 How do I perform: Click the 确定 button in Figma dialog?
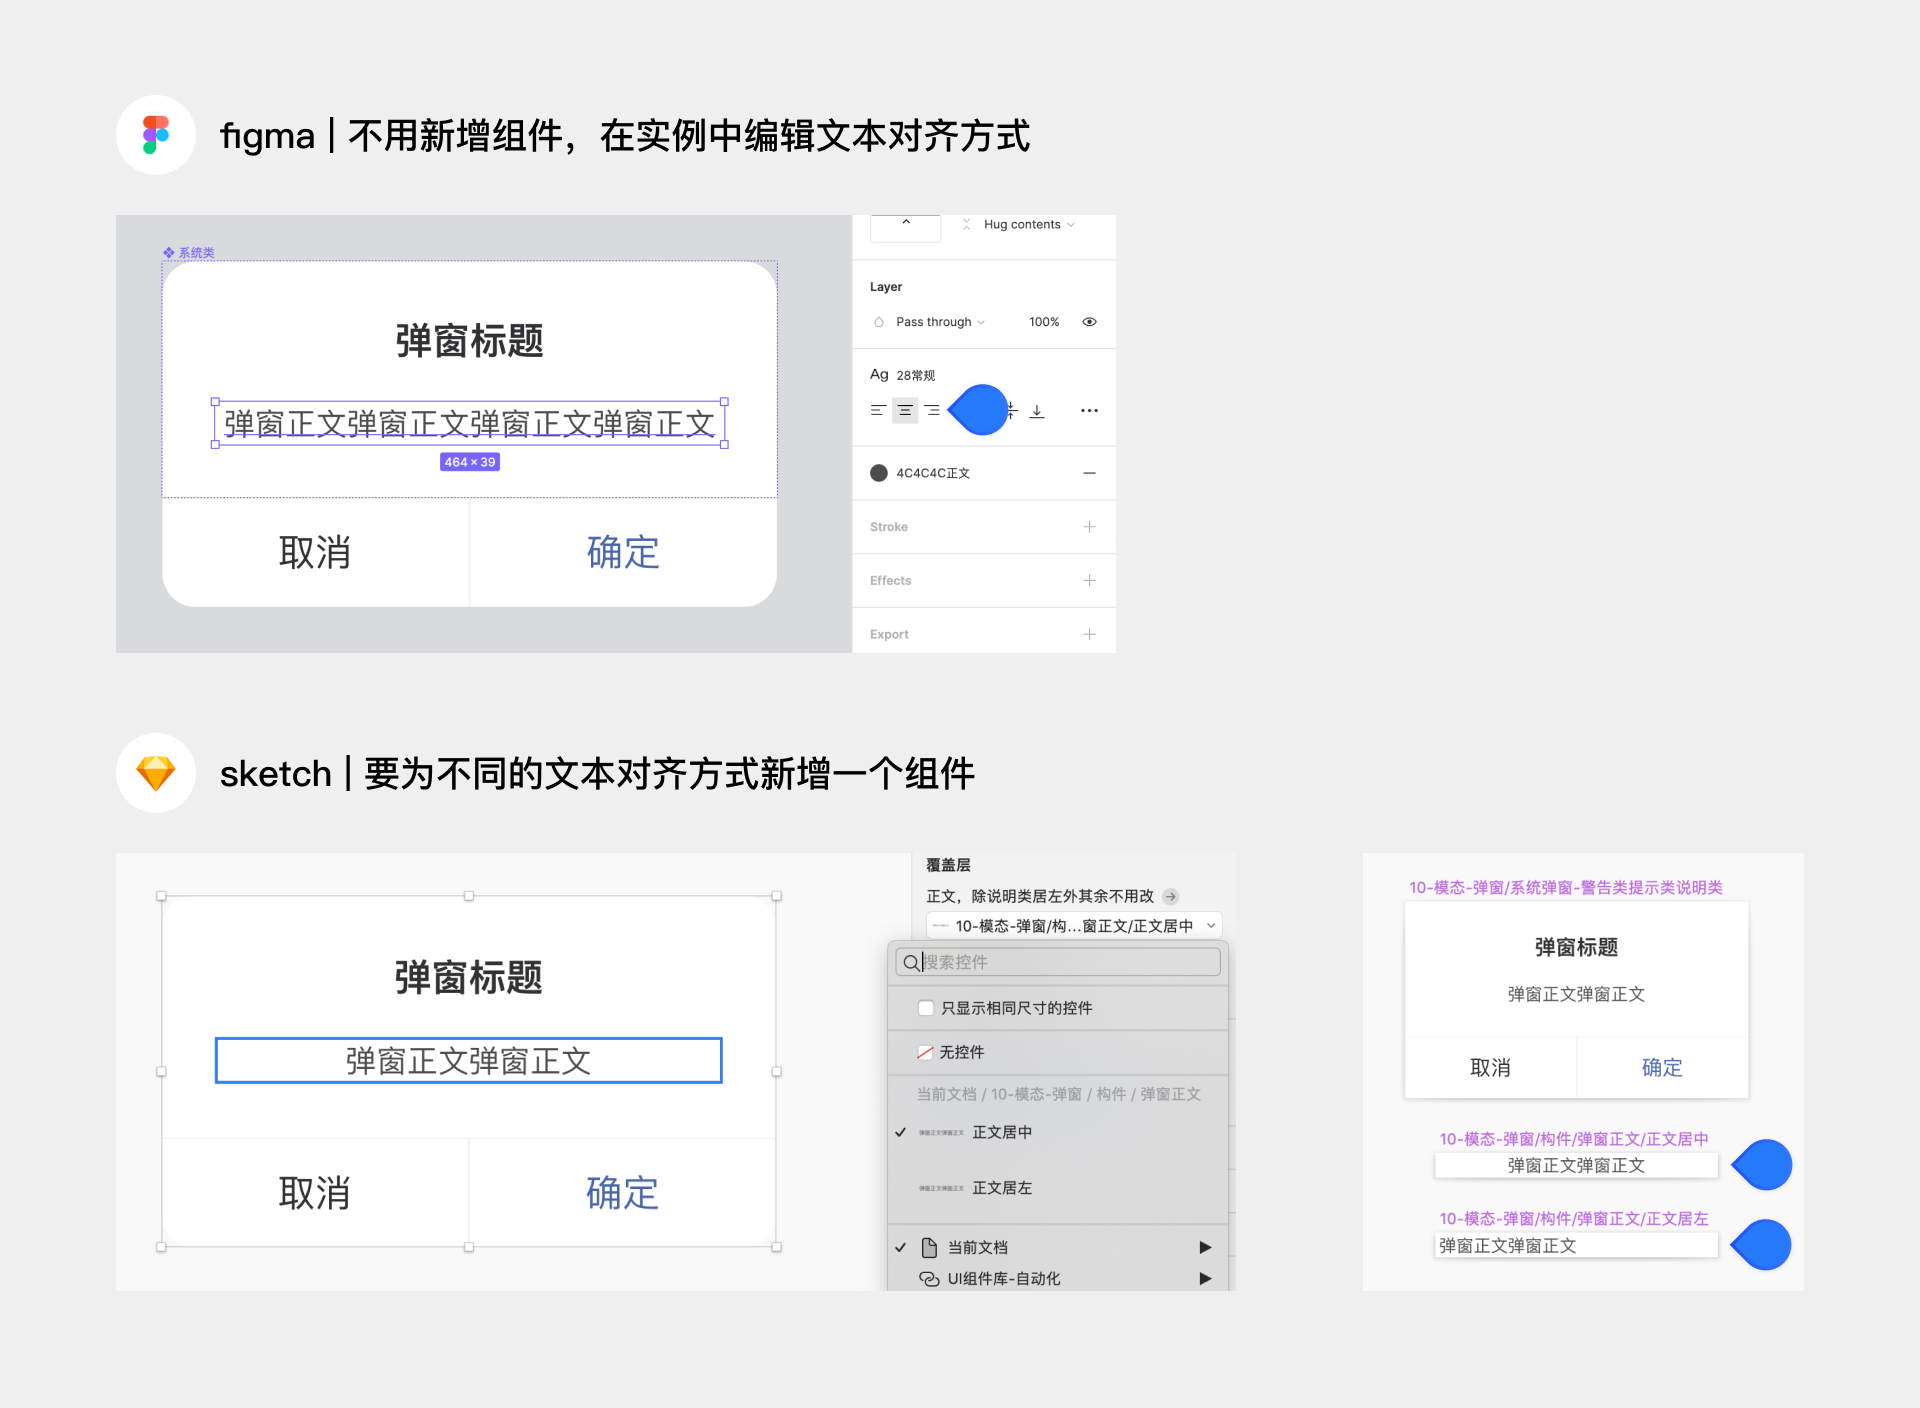click(622, 553)
